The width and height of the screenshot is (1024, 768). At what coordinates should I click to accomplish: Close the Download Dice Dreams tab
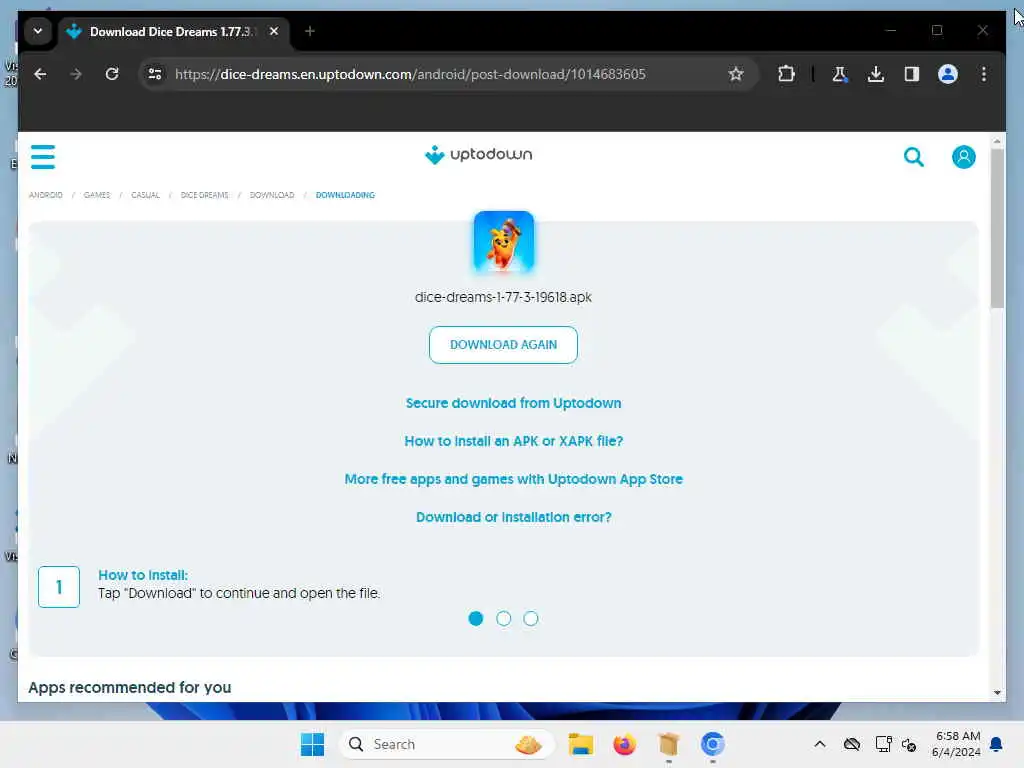pos(274,31)
